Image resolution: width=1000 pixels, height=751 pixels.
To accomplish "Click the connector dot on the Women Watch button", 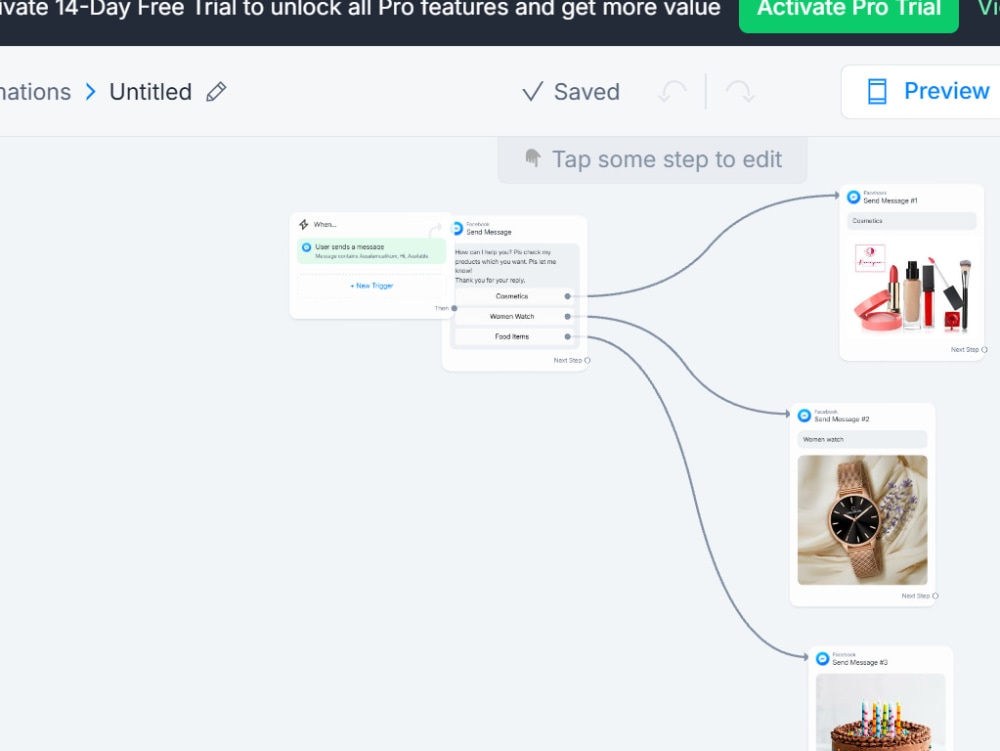I will [x=568, y=316].
